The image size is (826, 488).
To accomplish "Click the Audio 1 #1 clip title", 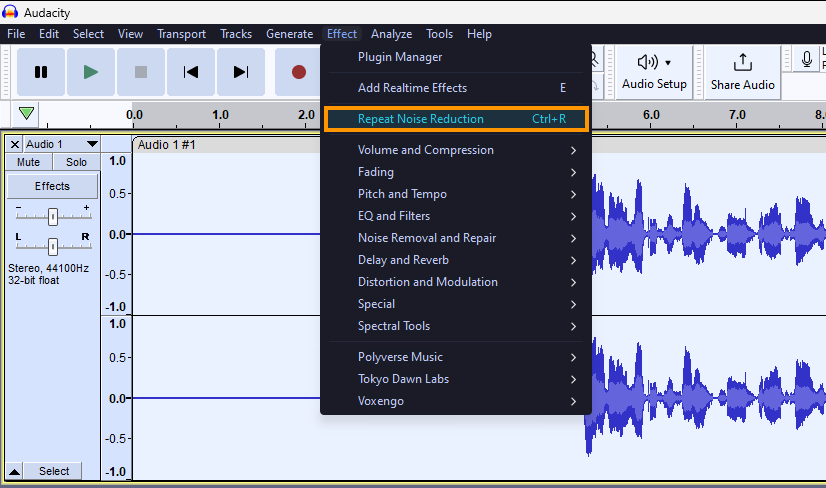I will tap(166, 145).
